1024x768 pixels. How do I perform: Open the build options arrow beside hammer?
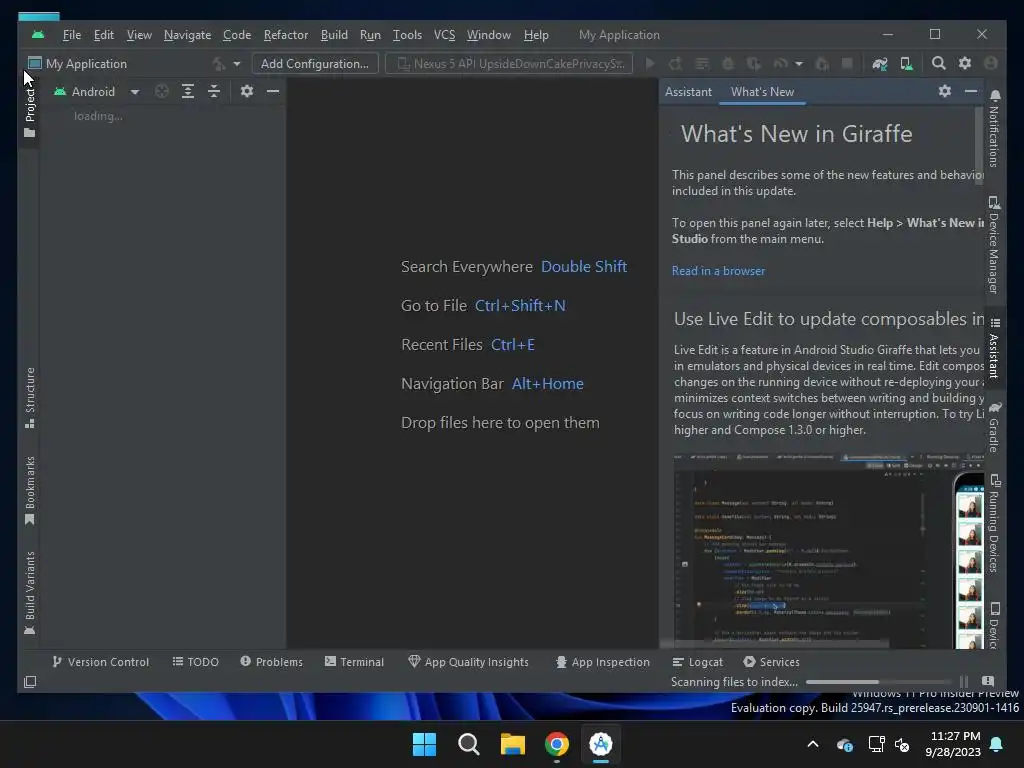pyautogui.click(x=236, y=64)
